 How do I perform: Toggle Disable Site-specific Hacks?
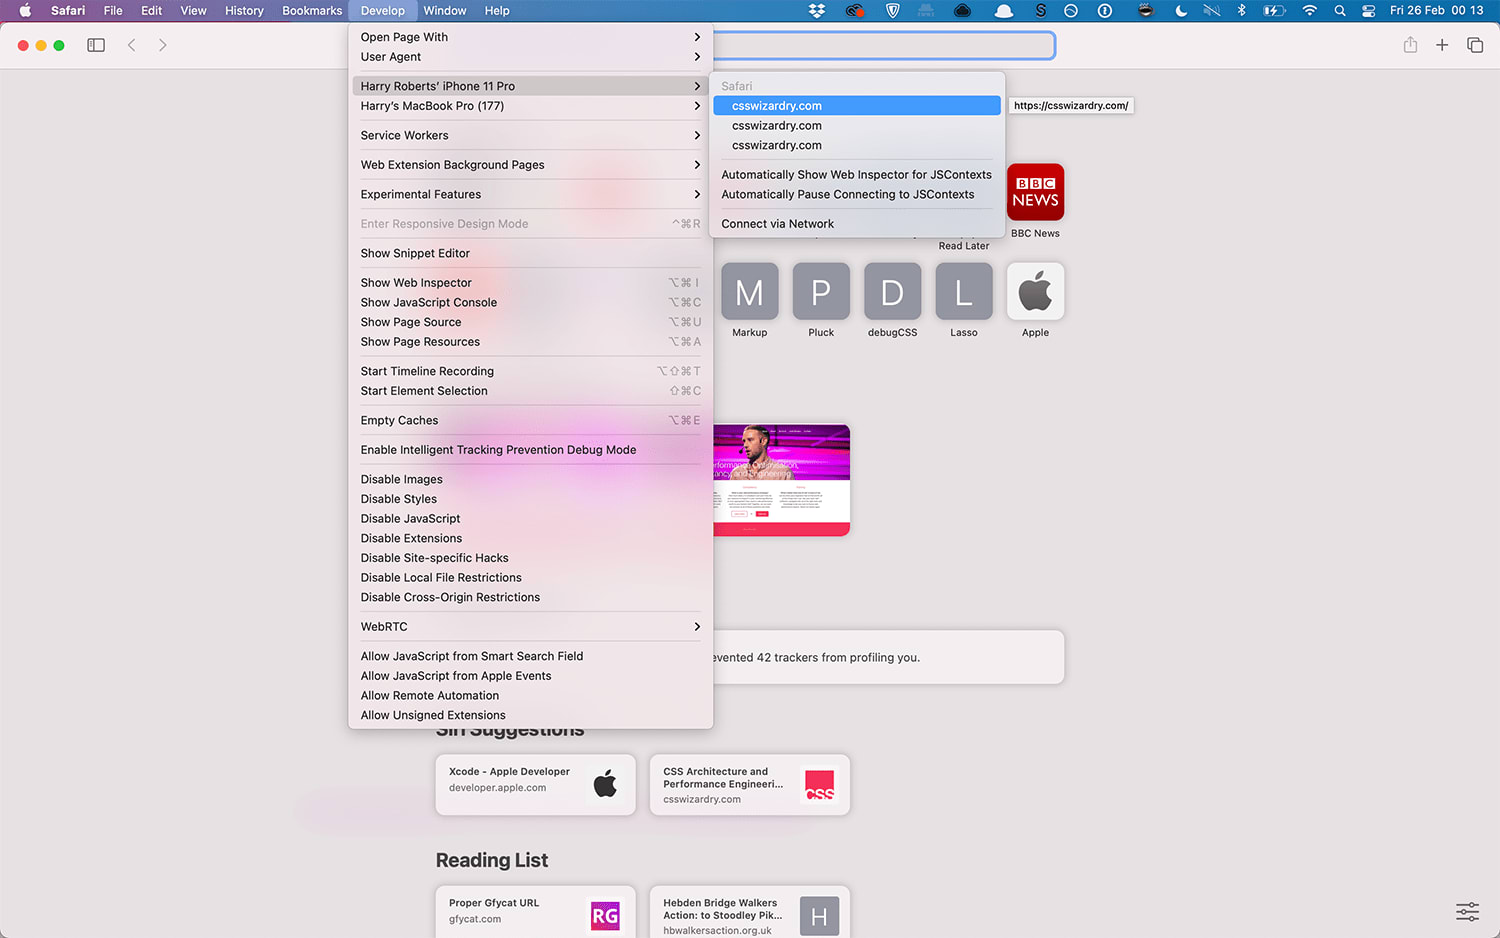530,558
